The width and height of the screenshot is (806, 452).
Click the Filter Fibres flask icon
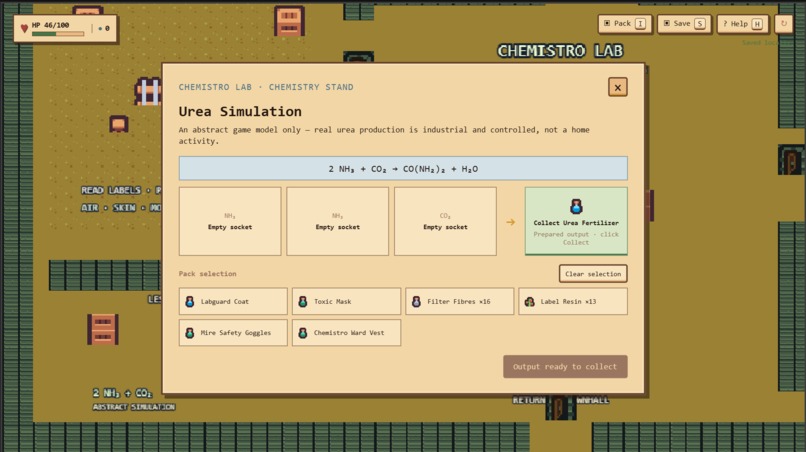pos(416,301)
